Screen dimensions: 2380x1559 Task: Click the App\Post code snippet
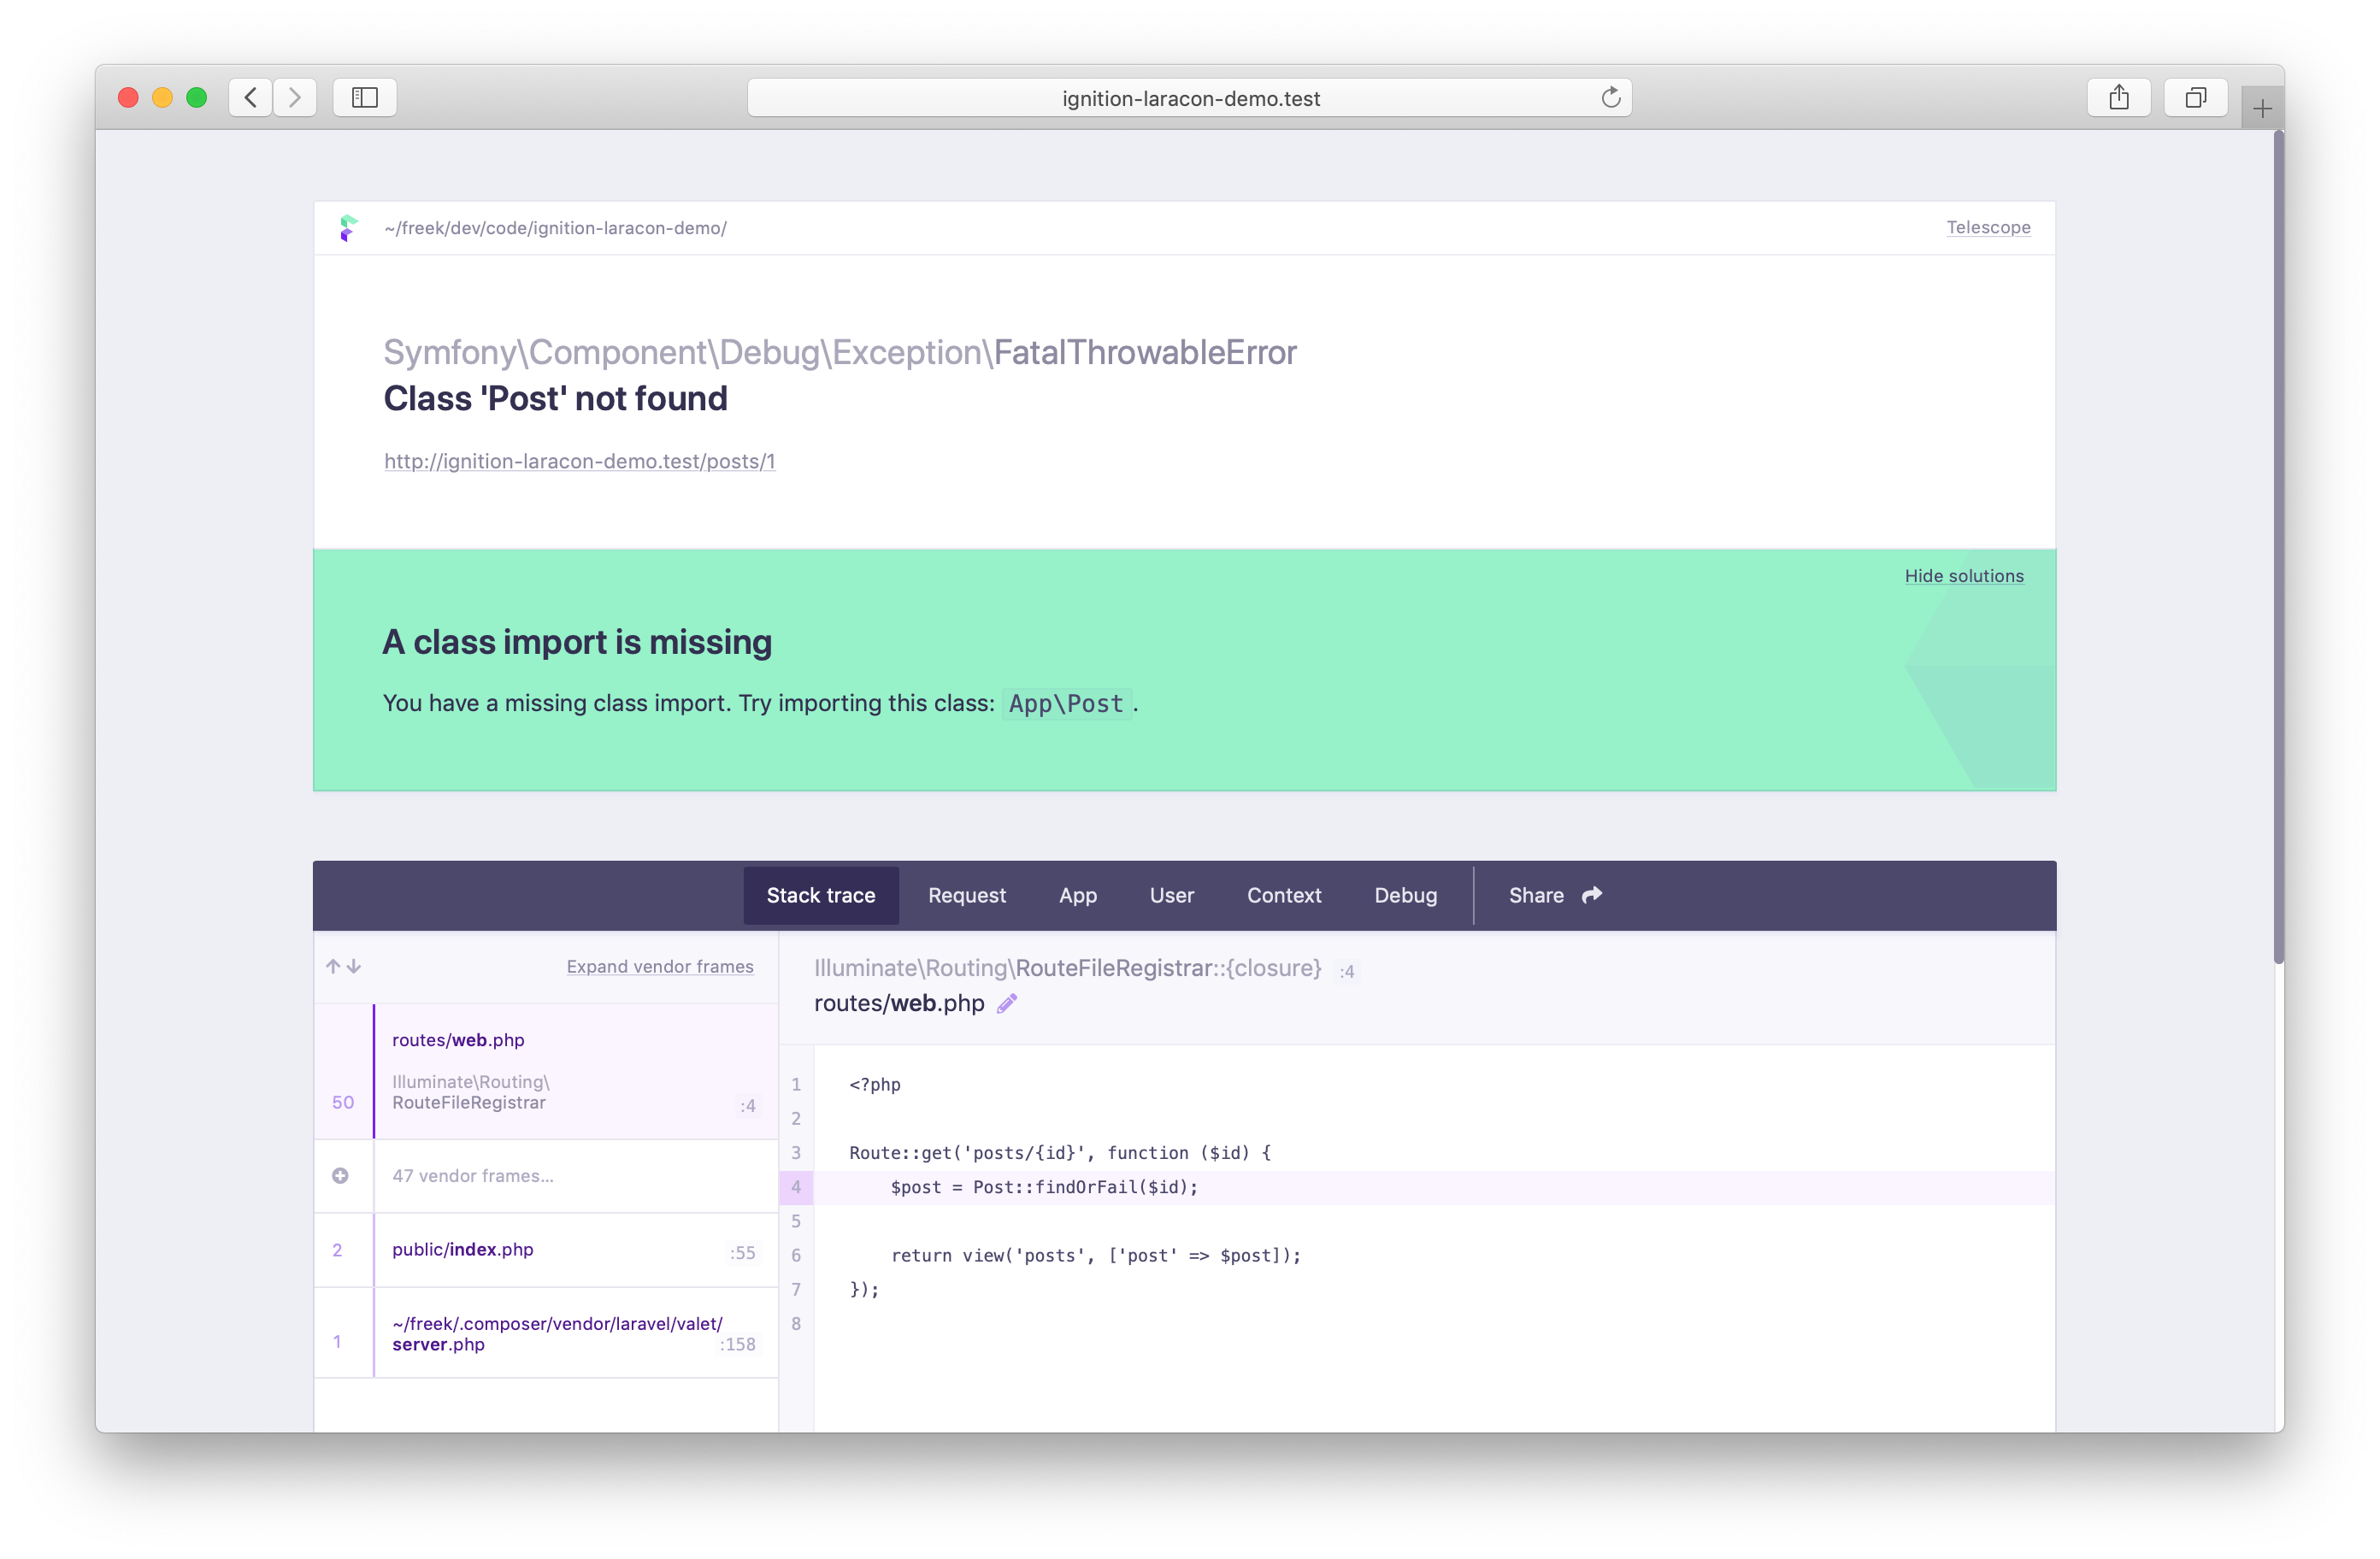click(x=1066, y=703)
